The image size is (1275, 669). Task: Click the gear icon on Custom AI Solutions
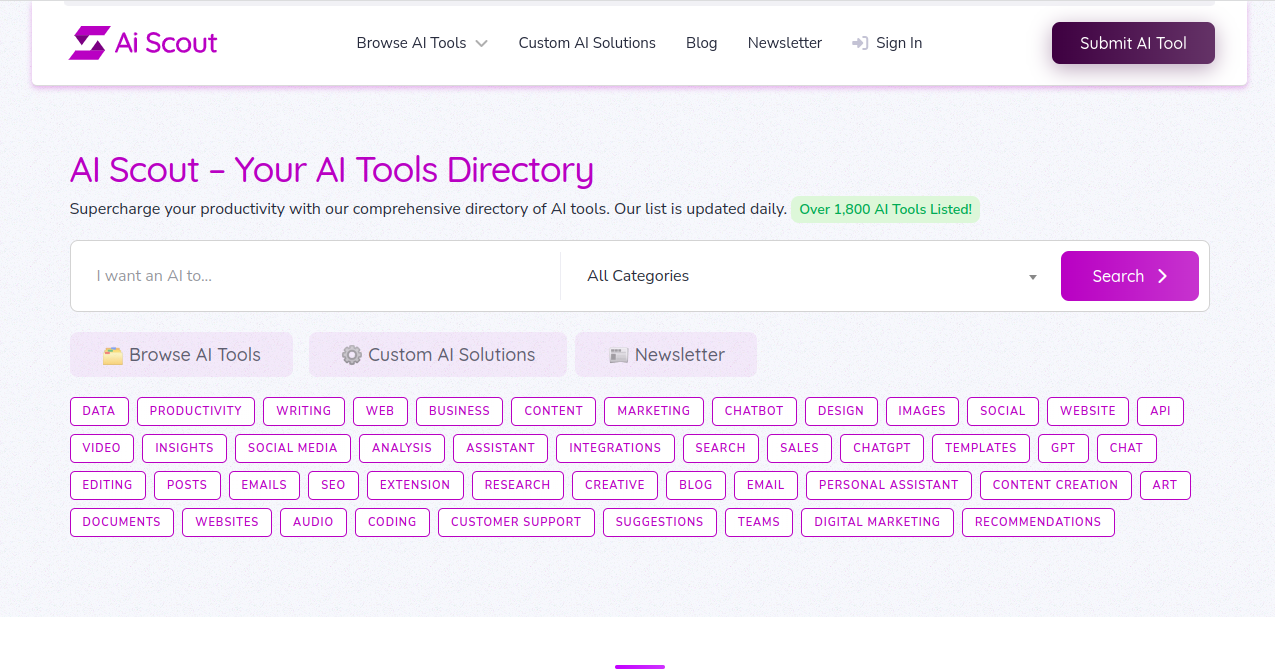[351, 355]
